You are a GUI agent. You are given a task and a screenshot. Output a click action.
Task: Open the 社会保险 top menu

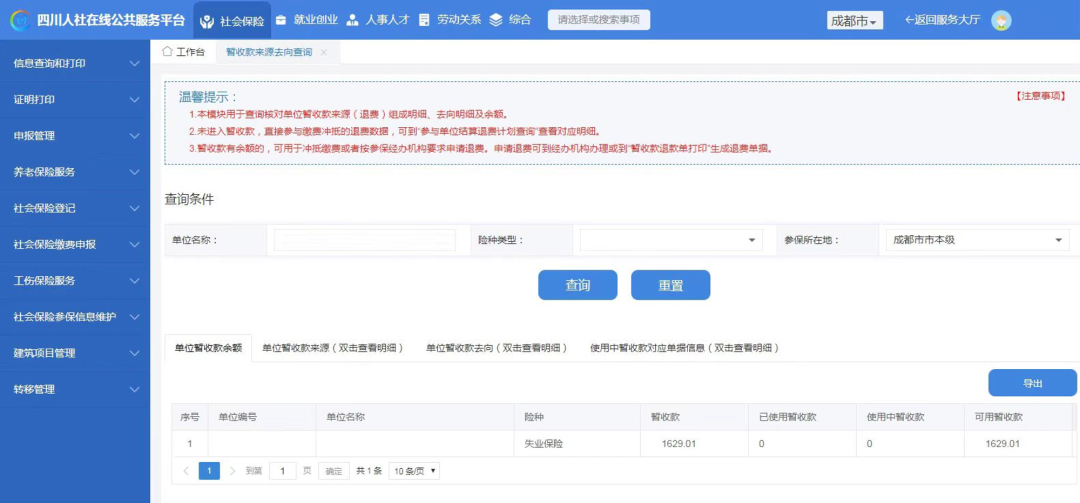pyautogui.click(x=233, y=21)
